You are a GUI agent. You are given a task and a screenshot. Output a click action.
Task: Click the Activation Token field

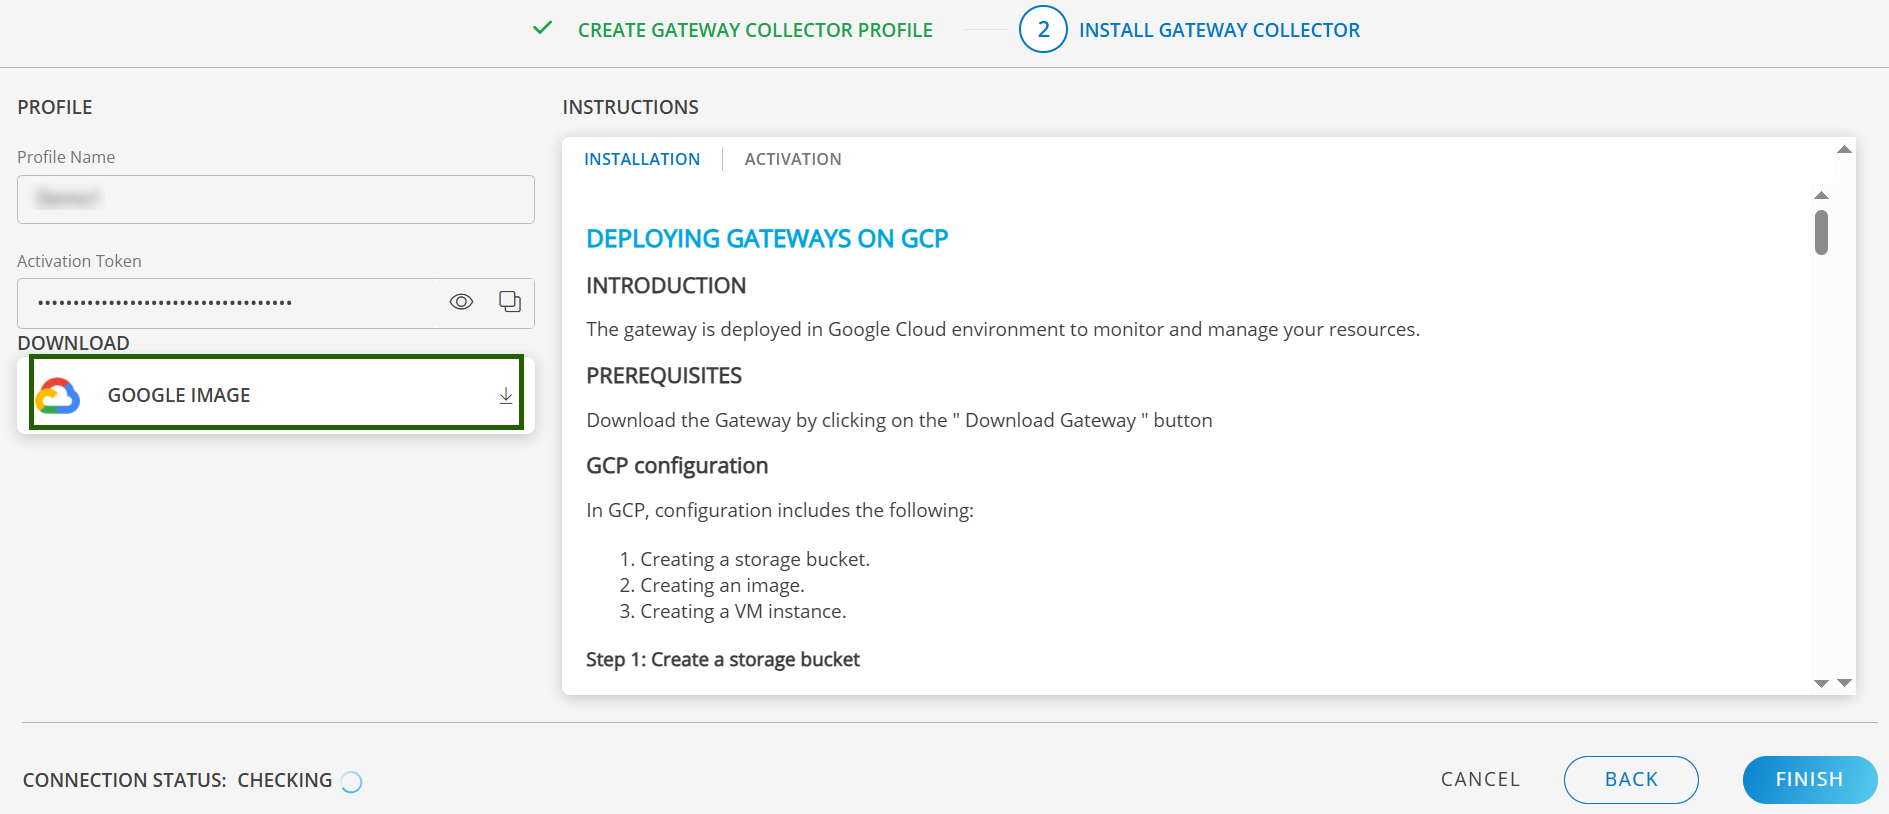[x=230, y=302]
